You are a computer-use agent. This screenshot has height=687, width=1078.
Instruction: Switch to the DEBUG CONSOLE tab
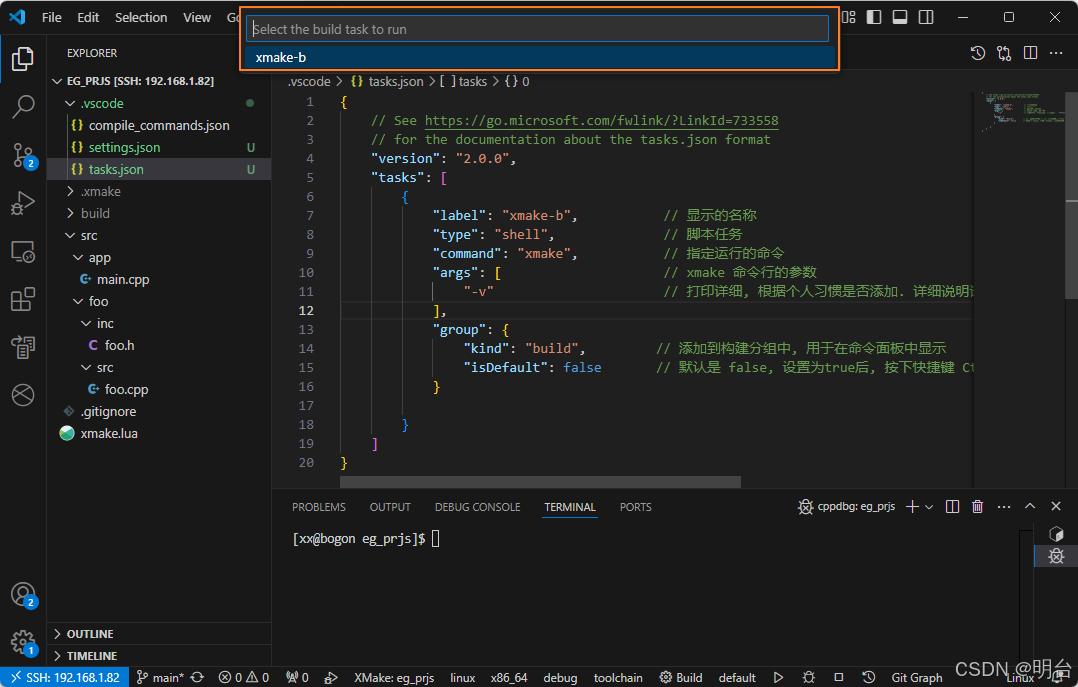pos(477,507)
